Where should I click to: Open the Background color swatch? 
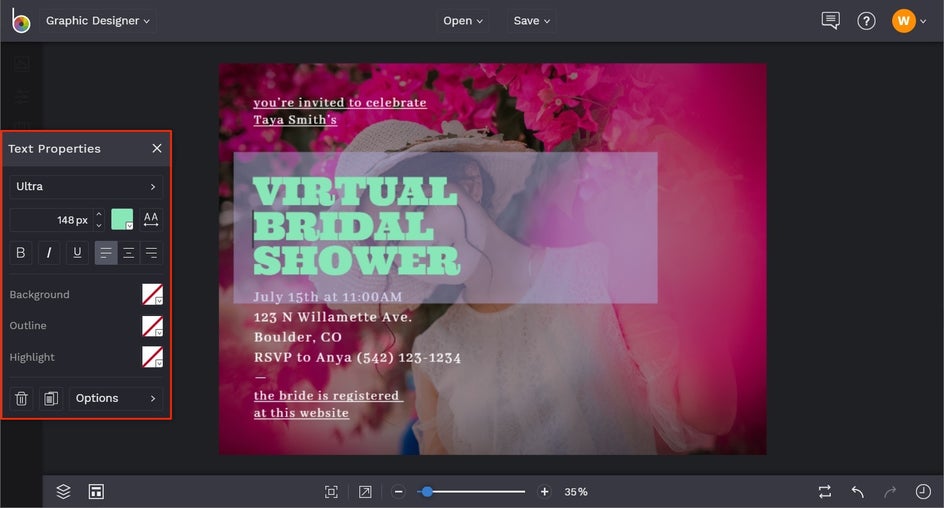152,294
